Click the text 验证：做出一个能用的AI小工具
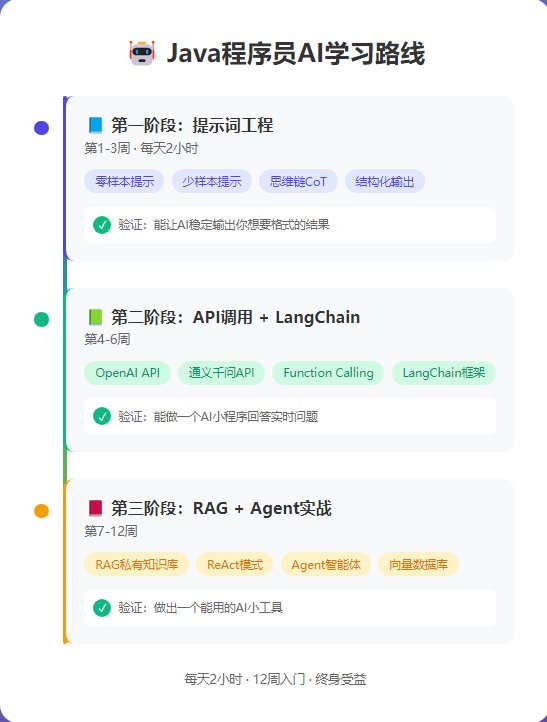 point(200,608)
